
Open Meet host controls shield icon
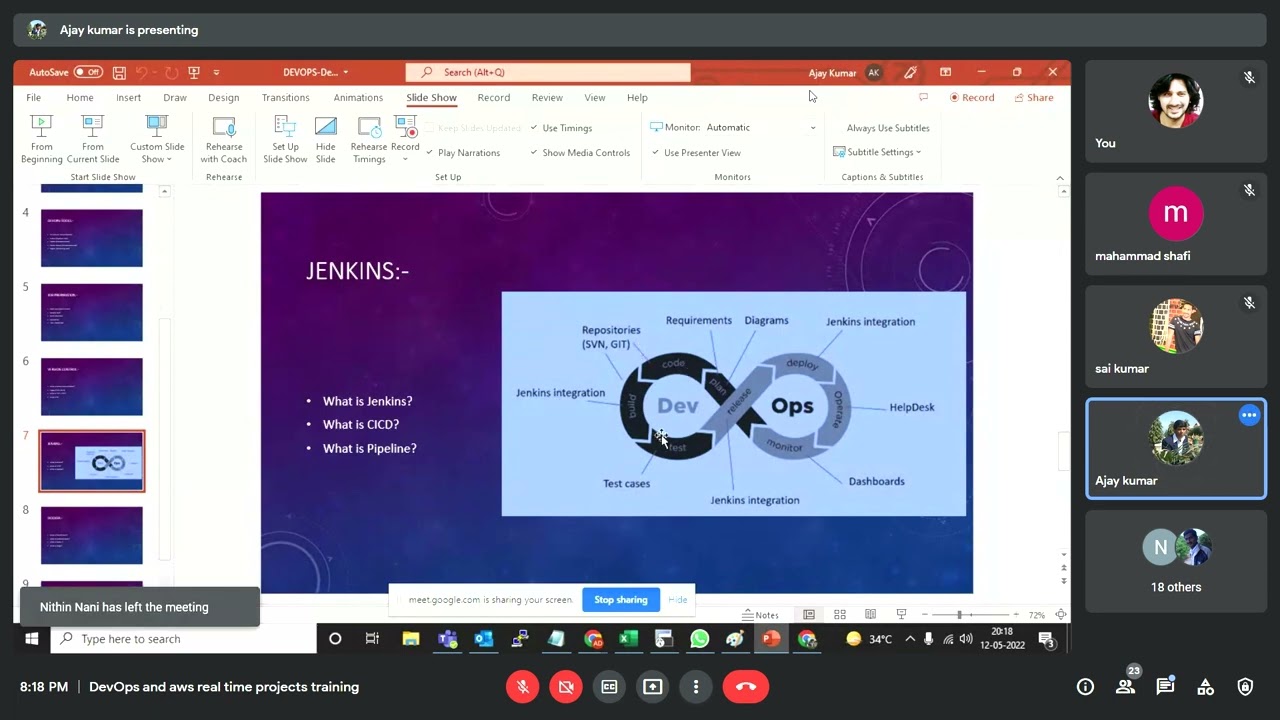(1245, 686)
